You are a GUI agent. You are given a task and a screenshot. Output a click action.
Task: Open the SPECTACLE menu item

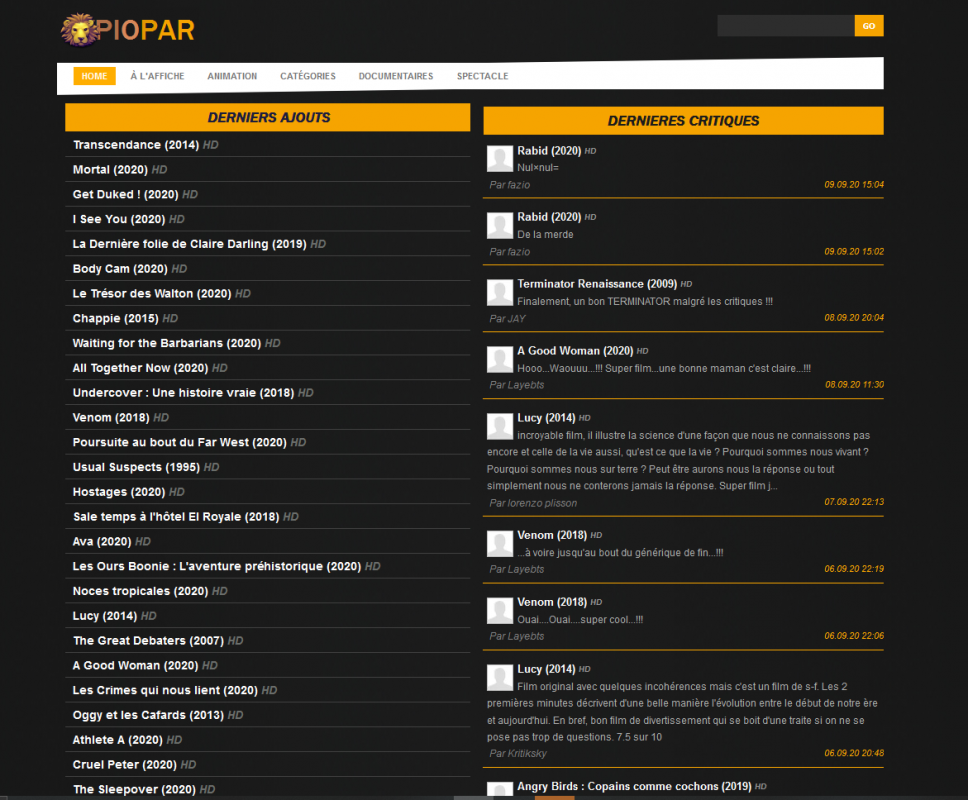483,76
